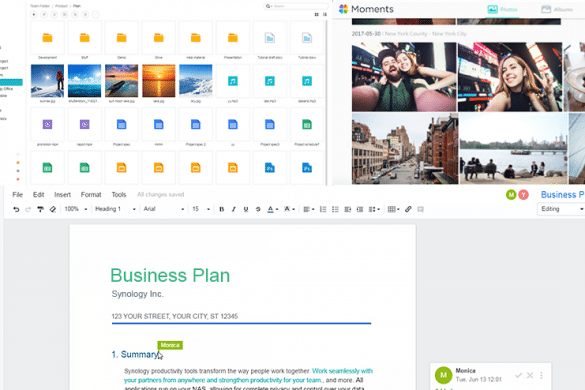This screenshot has width=585, height=390.
Task: Click the green M user avatar in header
Action: point(511,194)
